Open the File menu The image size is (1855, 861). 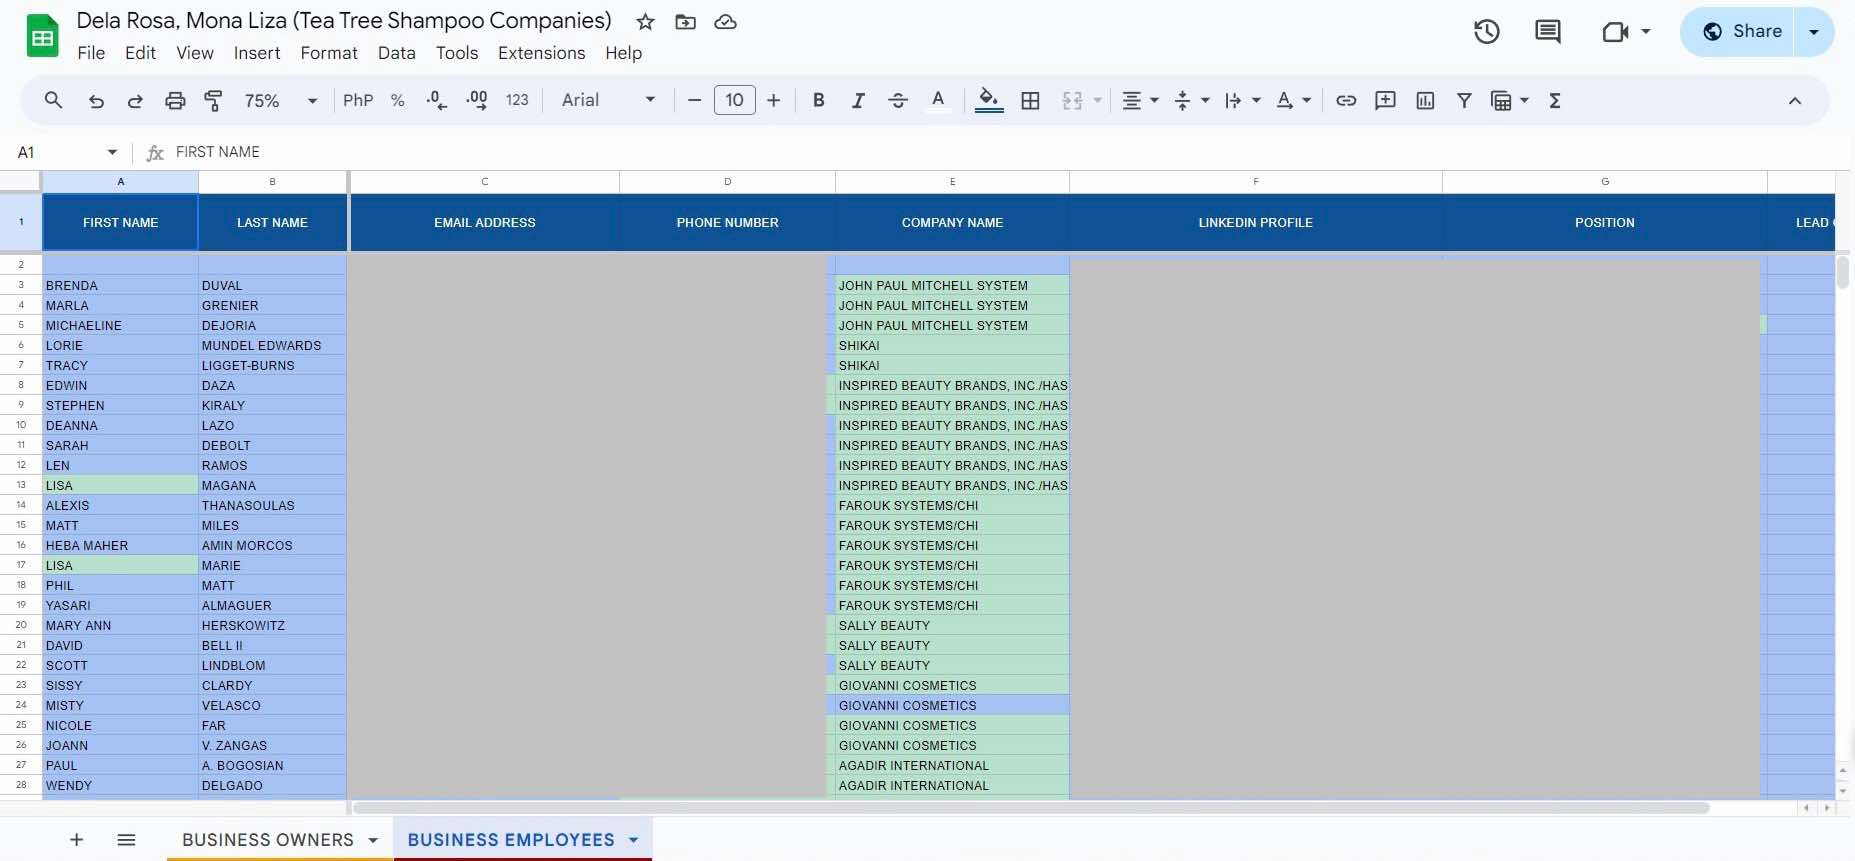[91, 53]
